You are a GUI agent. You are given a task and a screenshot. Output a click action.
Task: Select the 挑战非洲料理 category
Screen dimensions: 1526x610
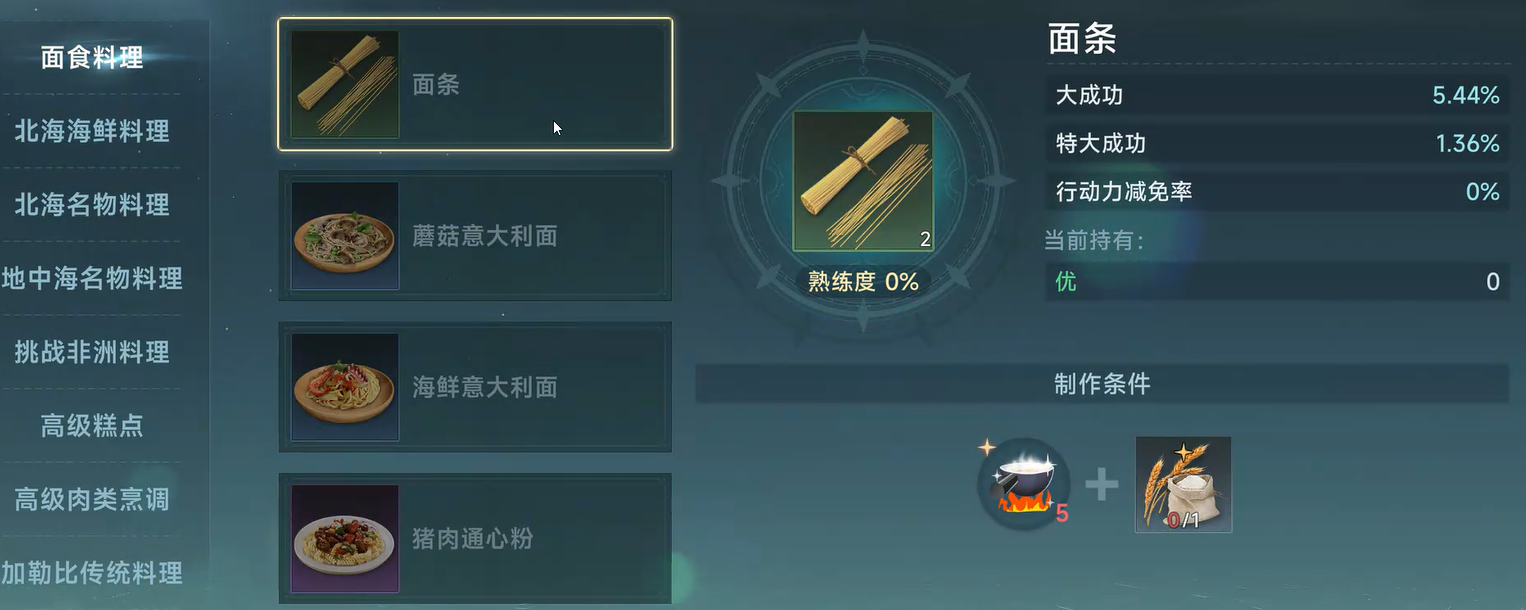click(x=92, y=352)
